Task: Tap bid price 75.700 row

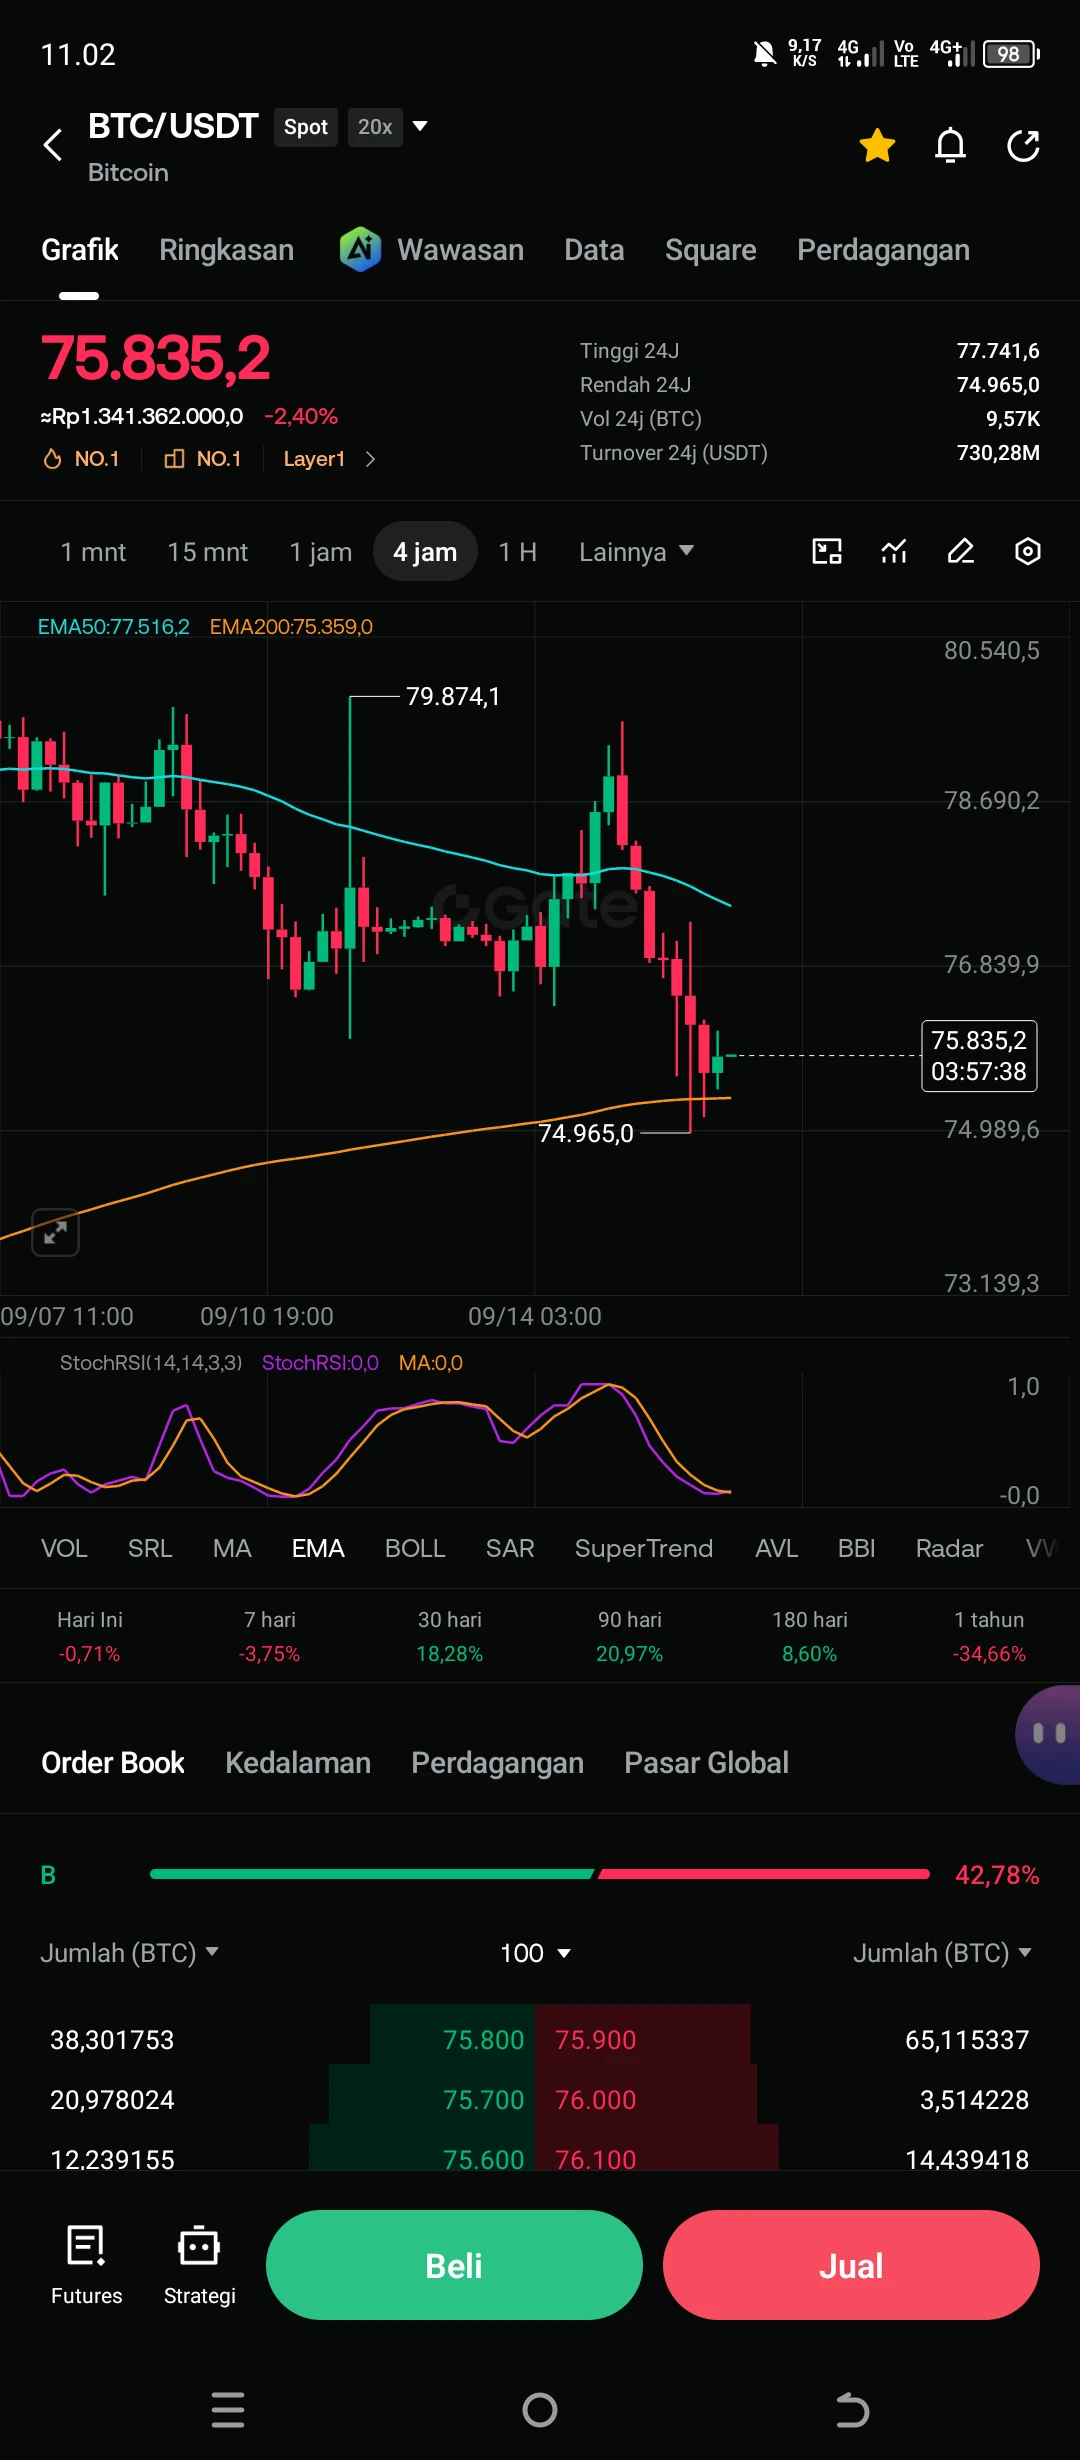Action: [x=287, y=2099]
